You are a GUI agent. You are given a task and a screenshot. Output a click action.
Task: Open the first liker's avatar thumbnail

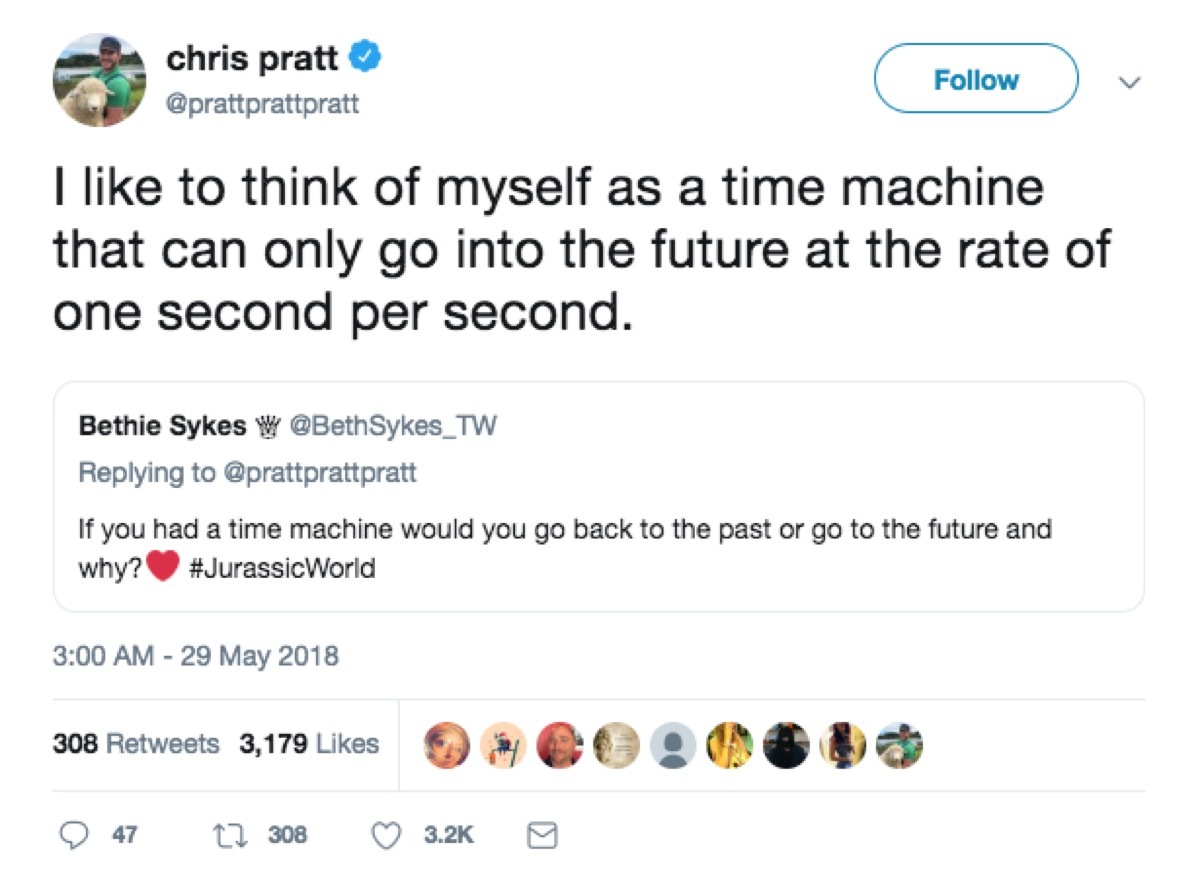448,745
